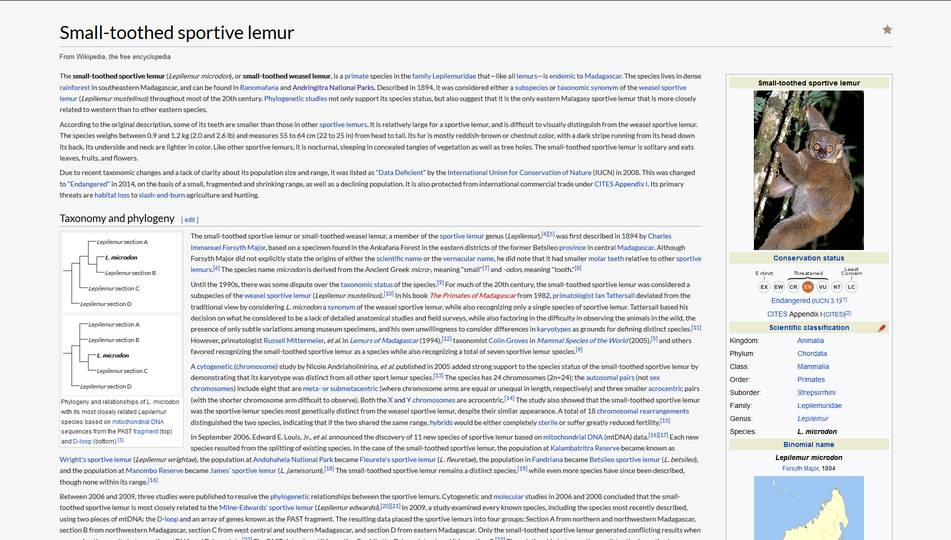Open the 'slash-and-burn' link
The image size is (951, 540).
coord(162,195)
